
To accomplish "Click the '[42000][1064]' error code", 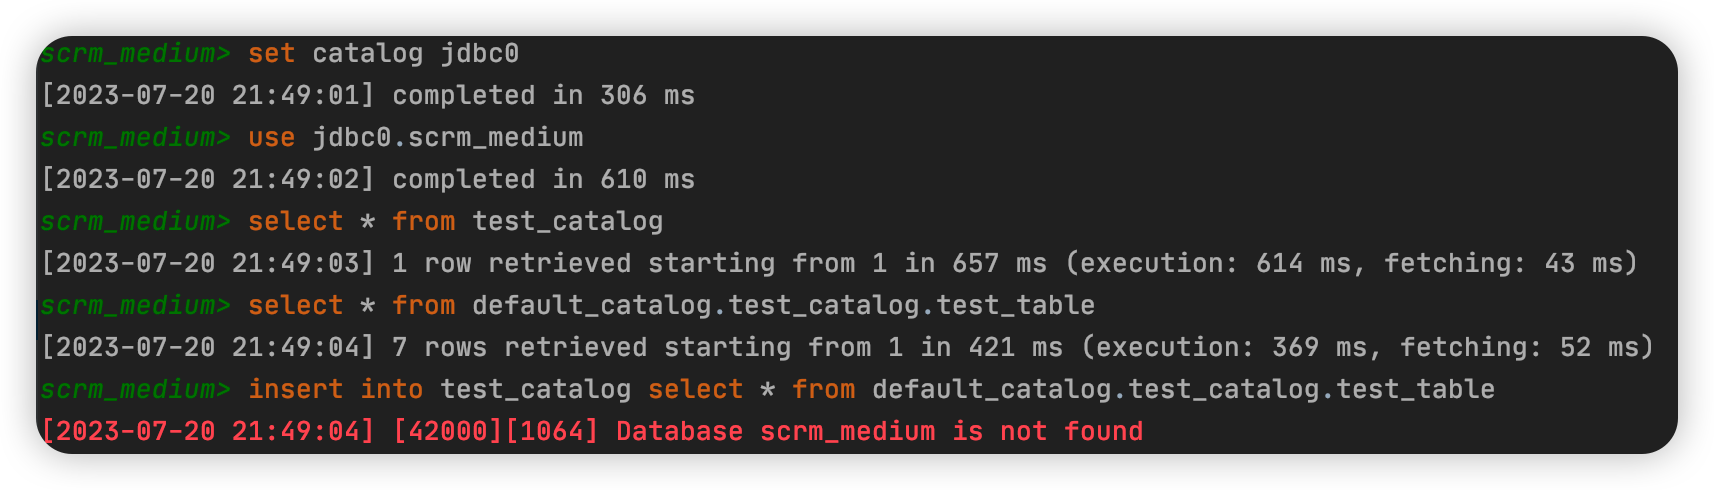I will 495,431.
